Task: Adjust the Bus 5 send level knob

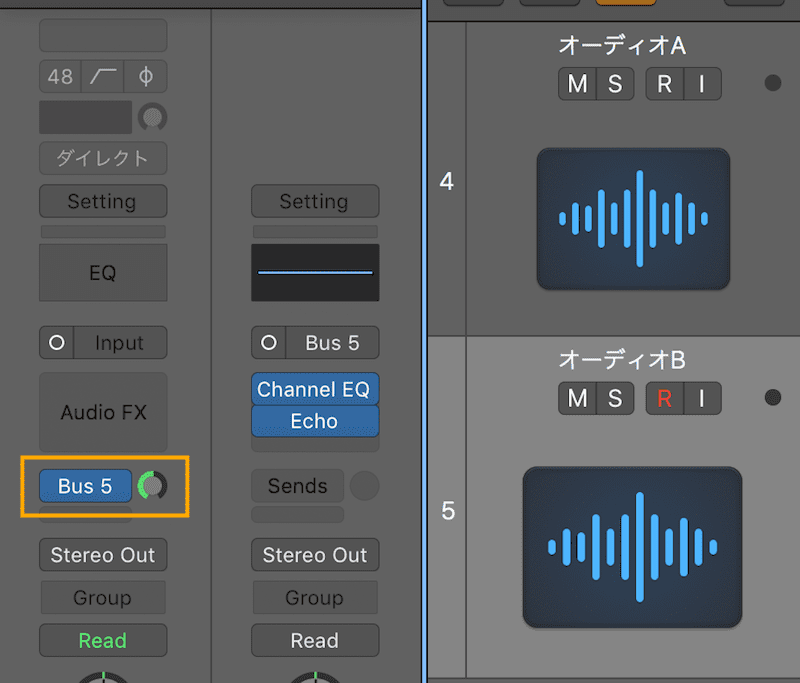Action: [153, 486]
